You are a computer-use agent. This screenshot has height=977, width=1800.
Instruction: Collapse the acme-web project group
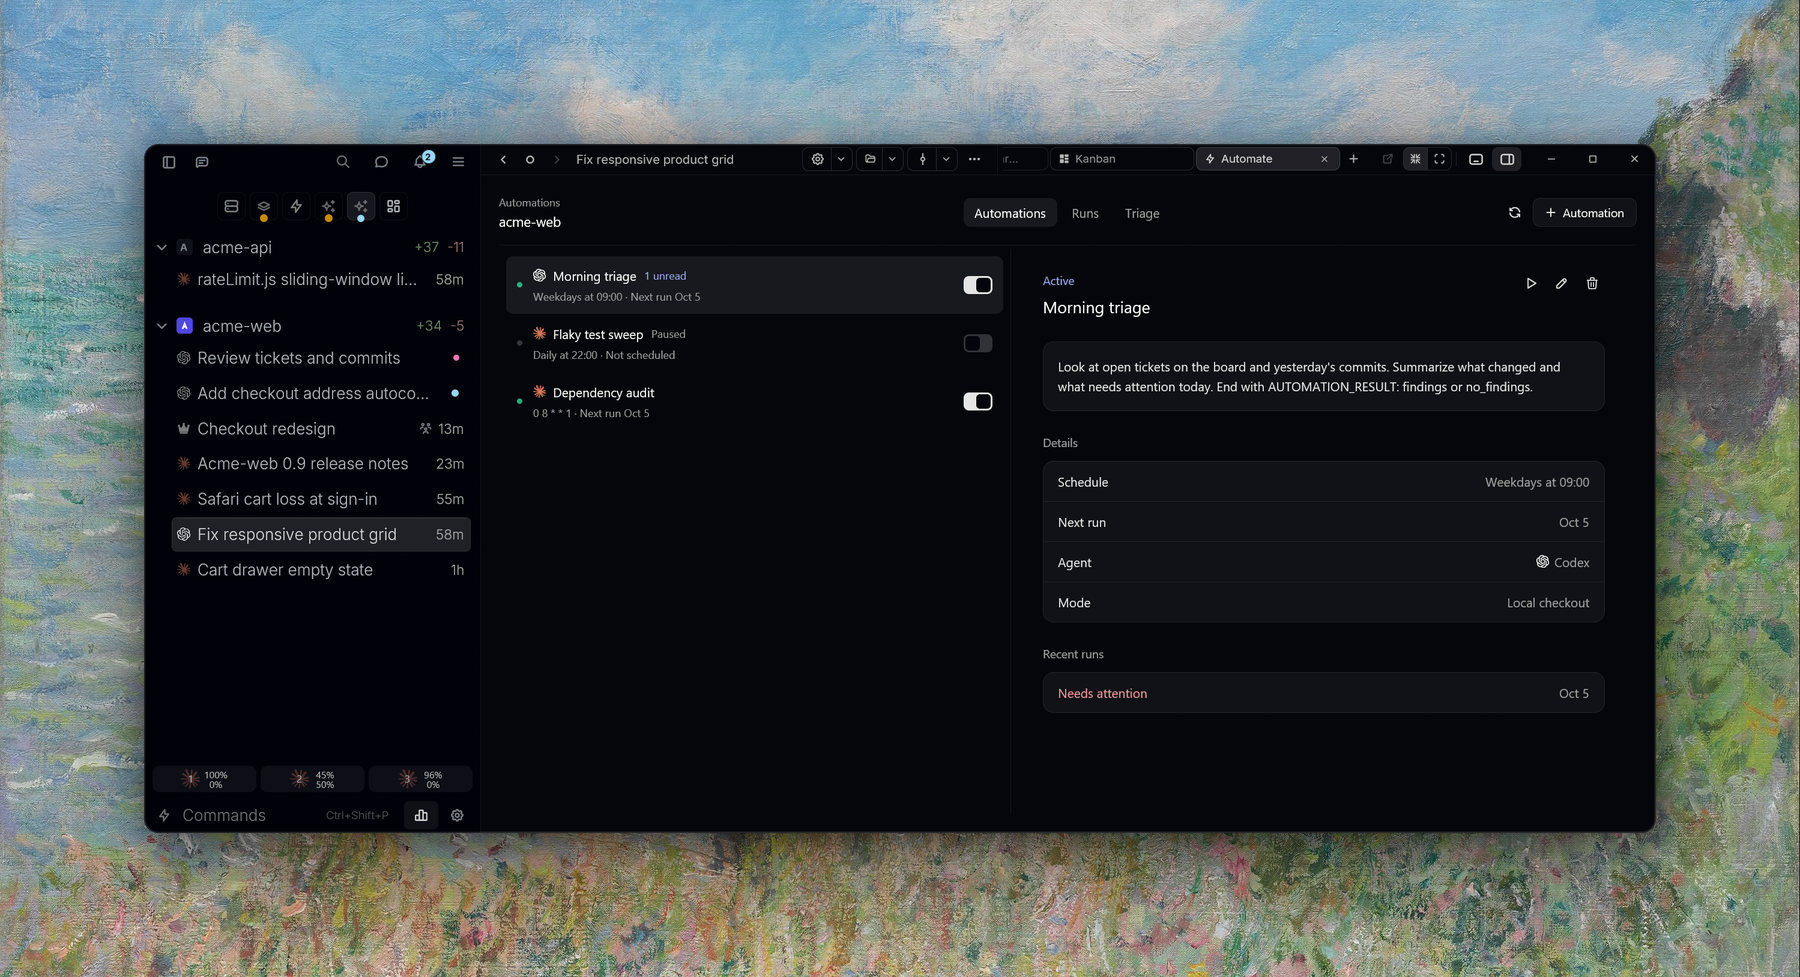pos(162,326)
